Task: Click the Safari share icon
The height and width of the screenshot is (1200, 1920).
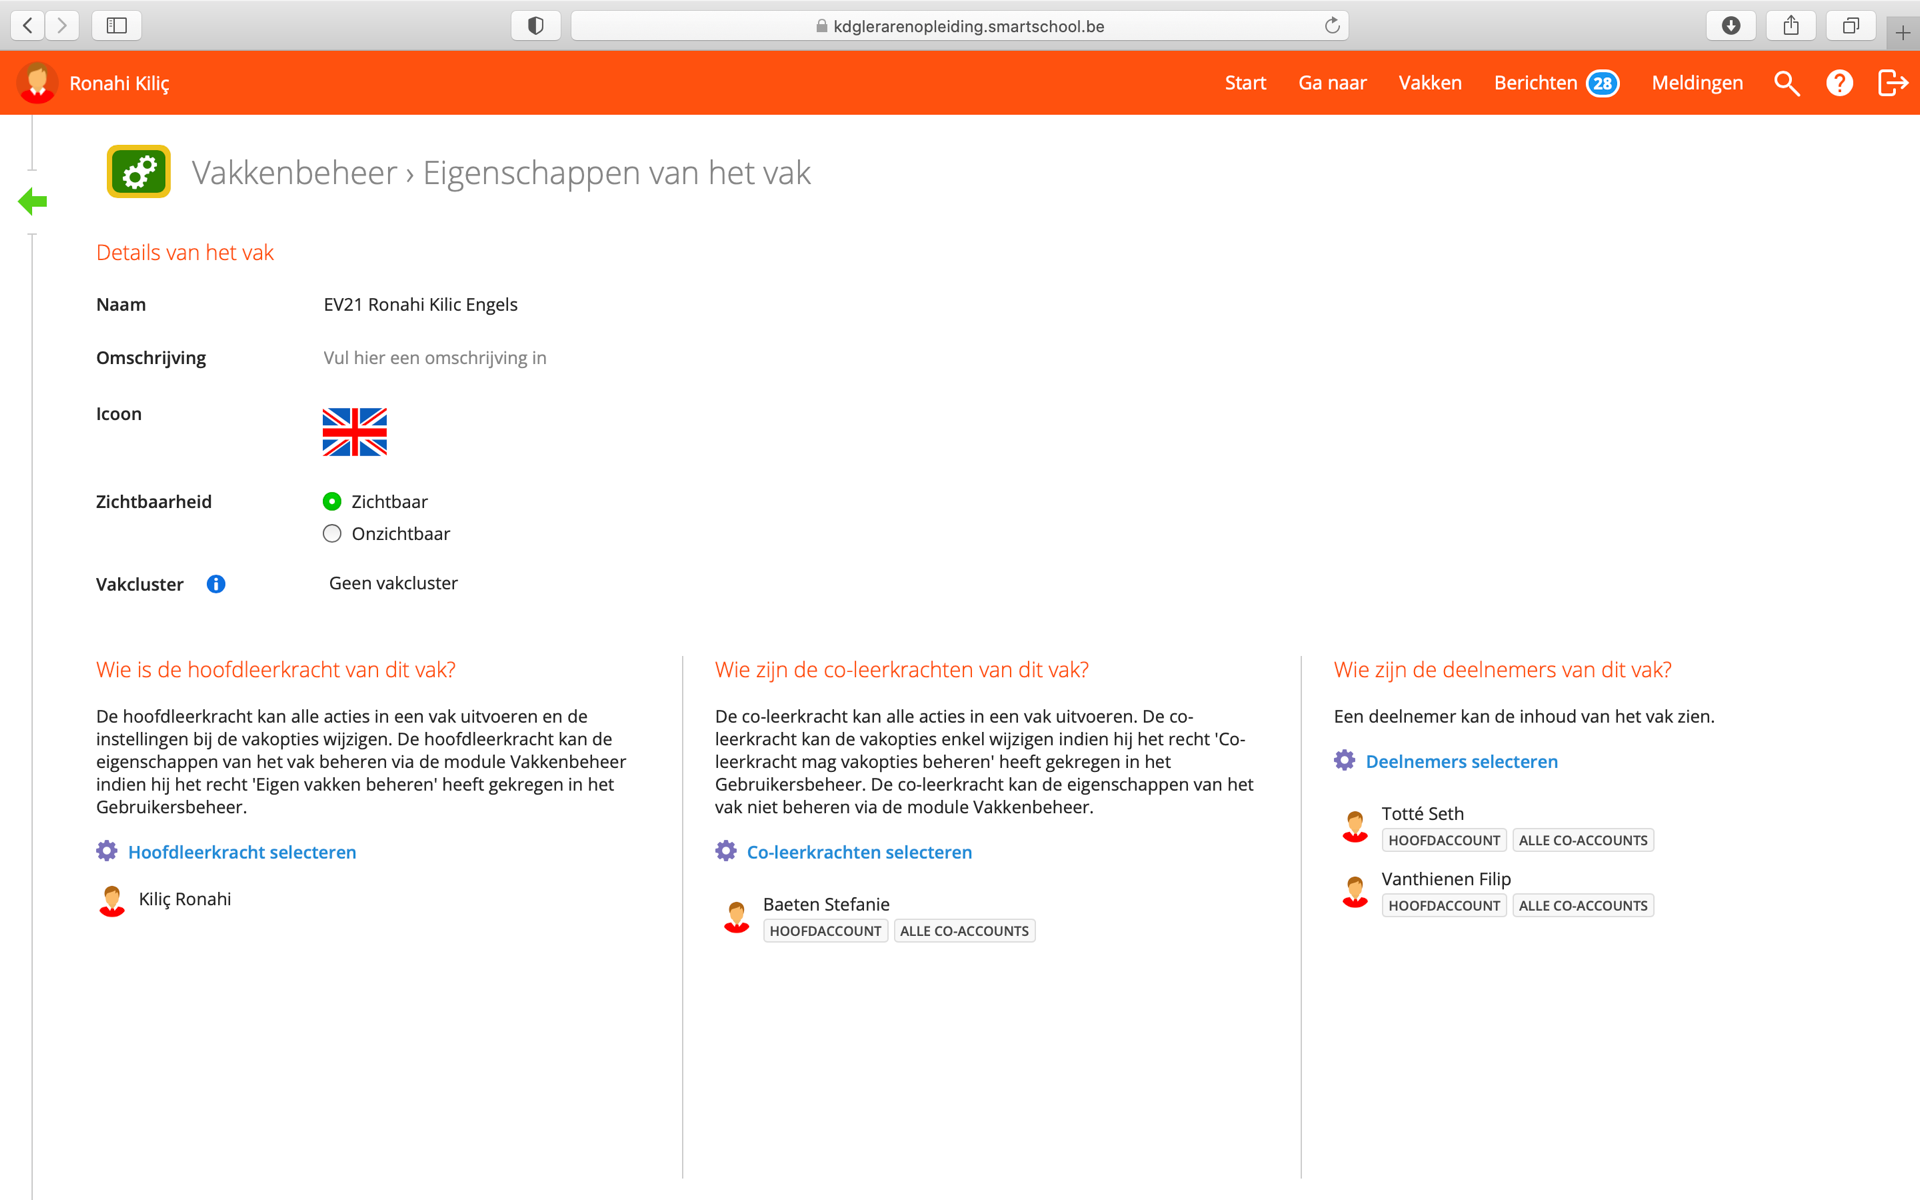Action: click(1791, 26)
